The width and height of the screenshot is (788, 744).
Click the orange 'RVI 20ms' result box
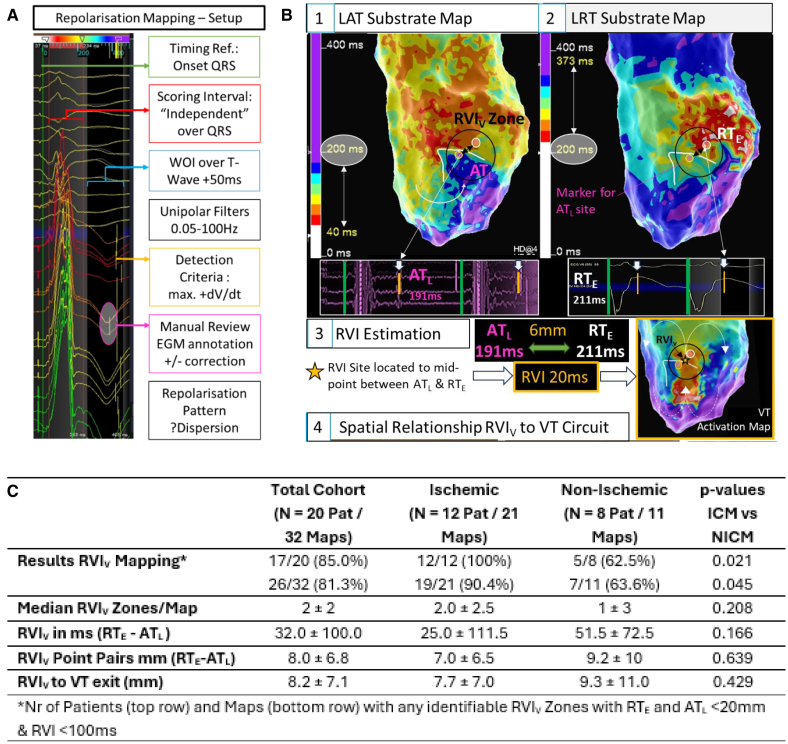555,377
